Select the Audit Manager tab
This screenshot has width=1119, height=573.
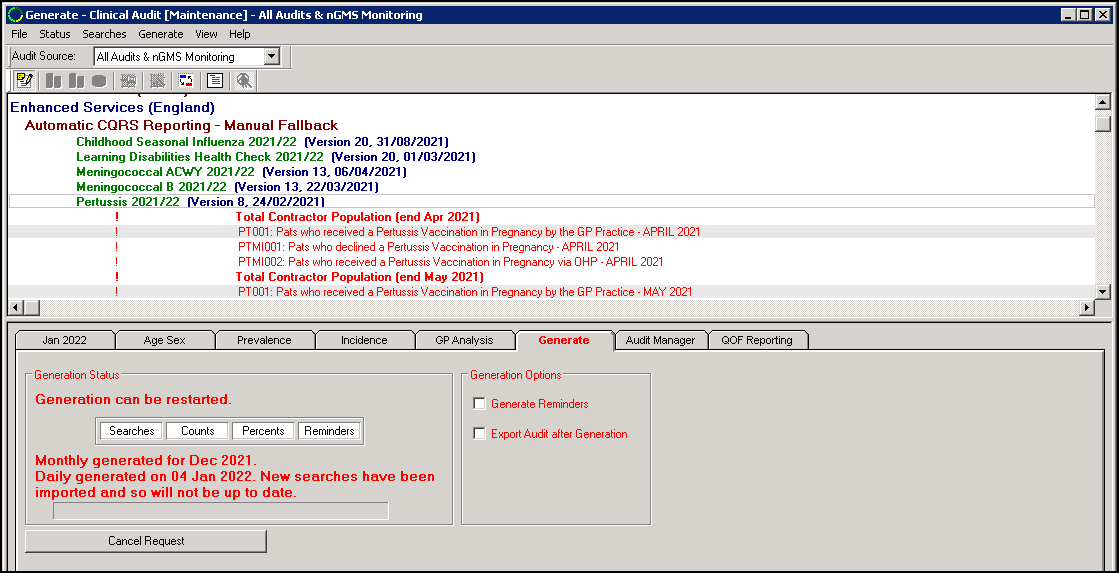coord(660,340)
